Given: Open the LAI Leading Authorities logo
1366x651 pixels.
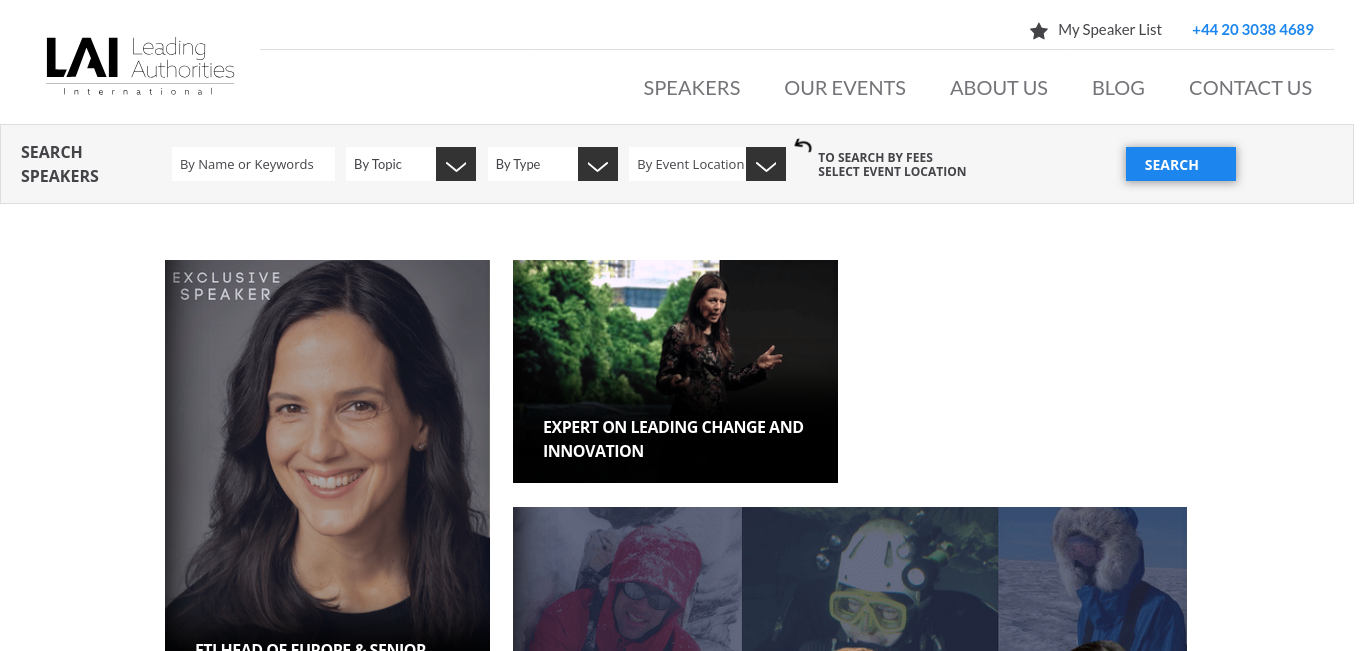Looking at the screenshot, I should tap(140, 66).
